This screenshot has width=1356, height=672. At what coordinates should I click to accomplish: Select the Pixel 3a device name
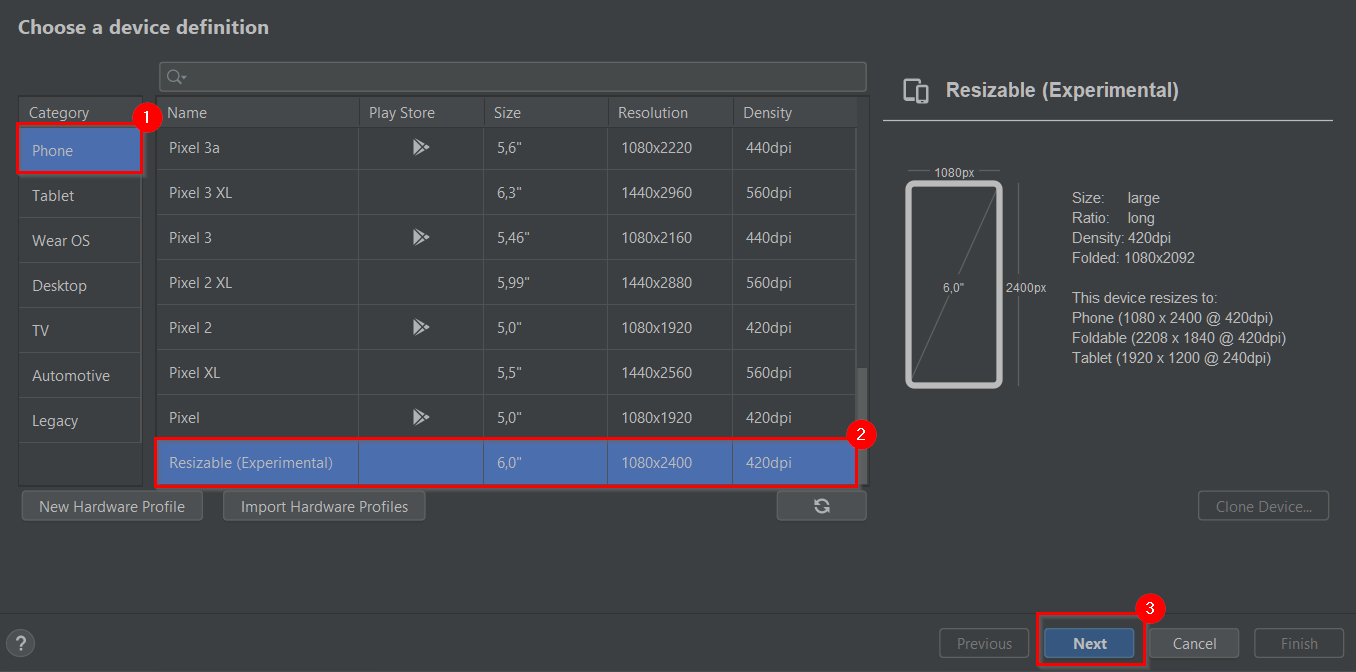coord(194,148)
